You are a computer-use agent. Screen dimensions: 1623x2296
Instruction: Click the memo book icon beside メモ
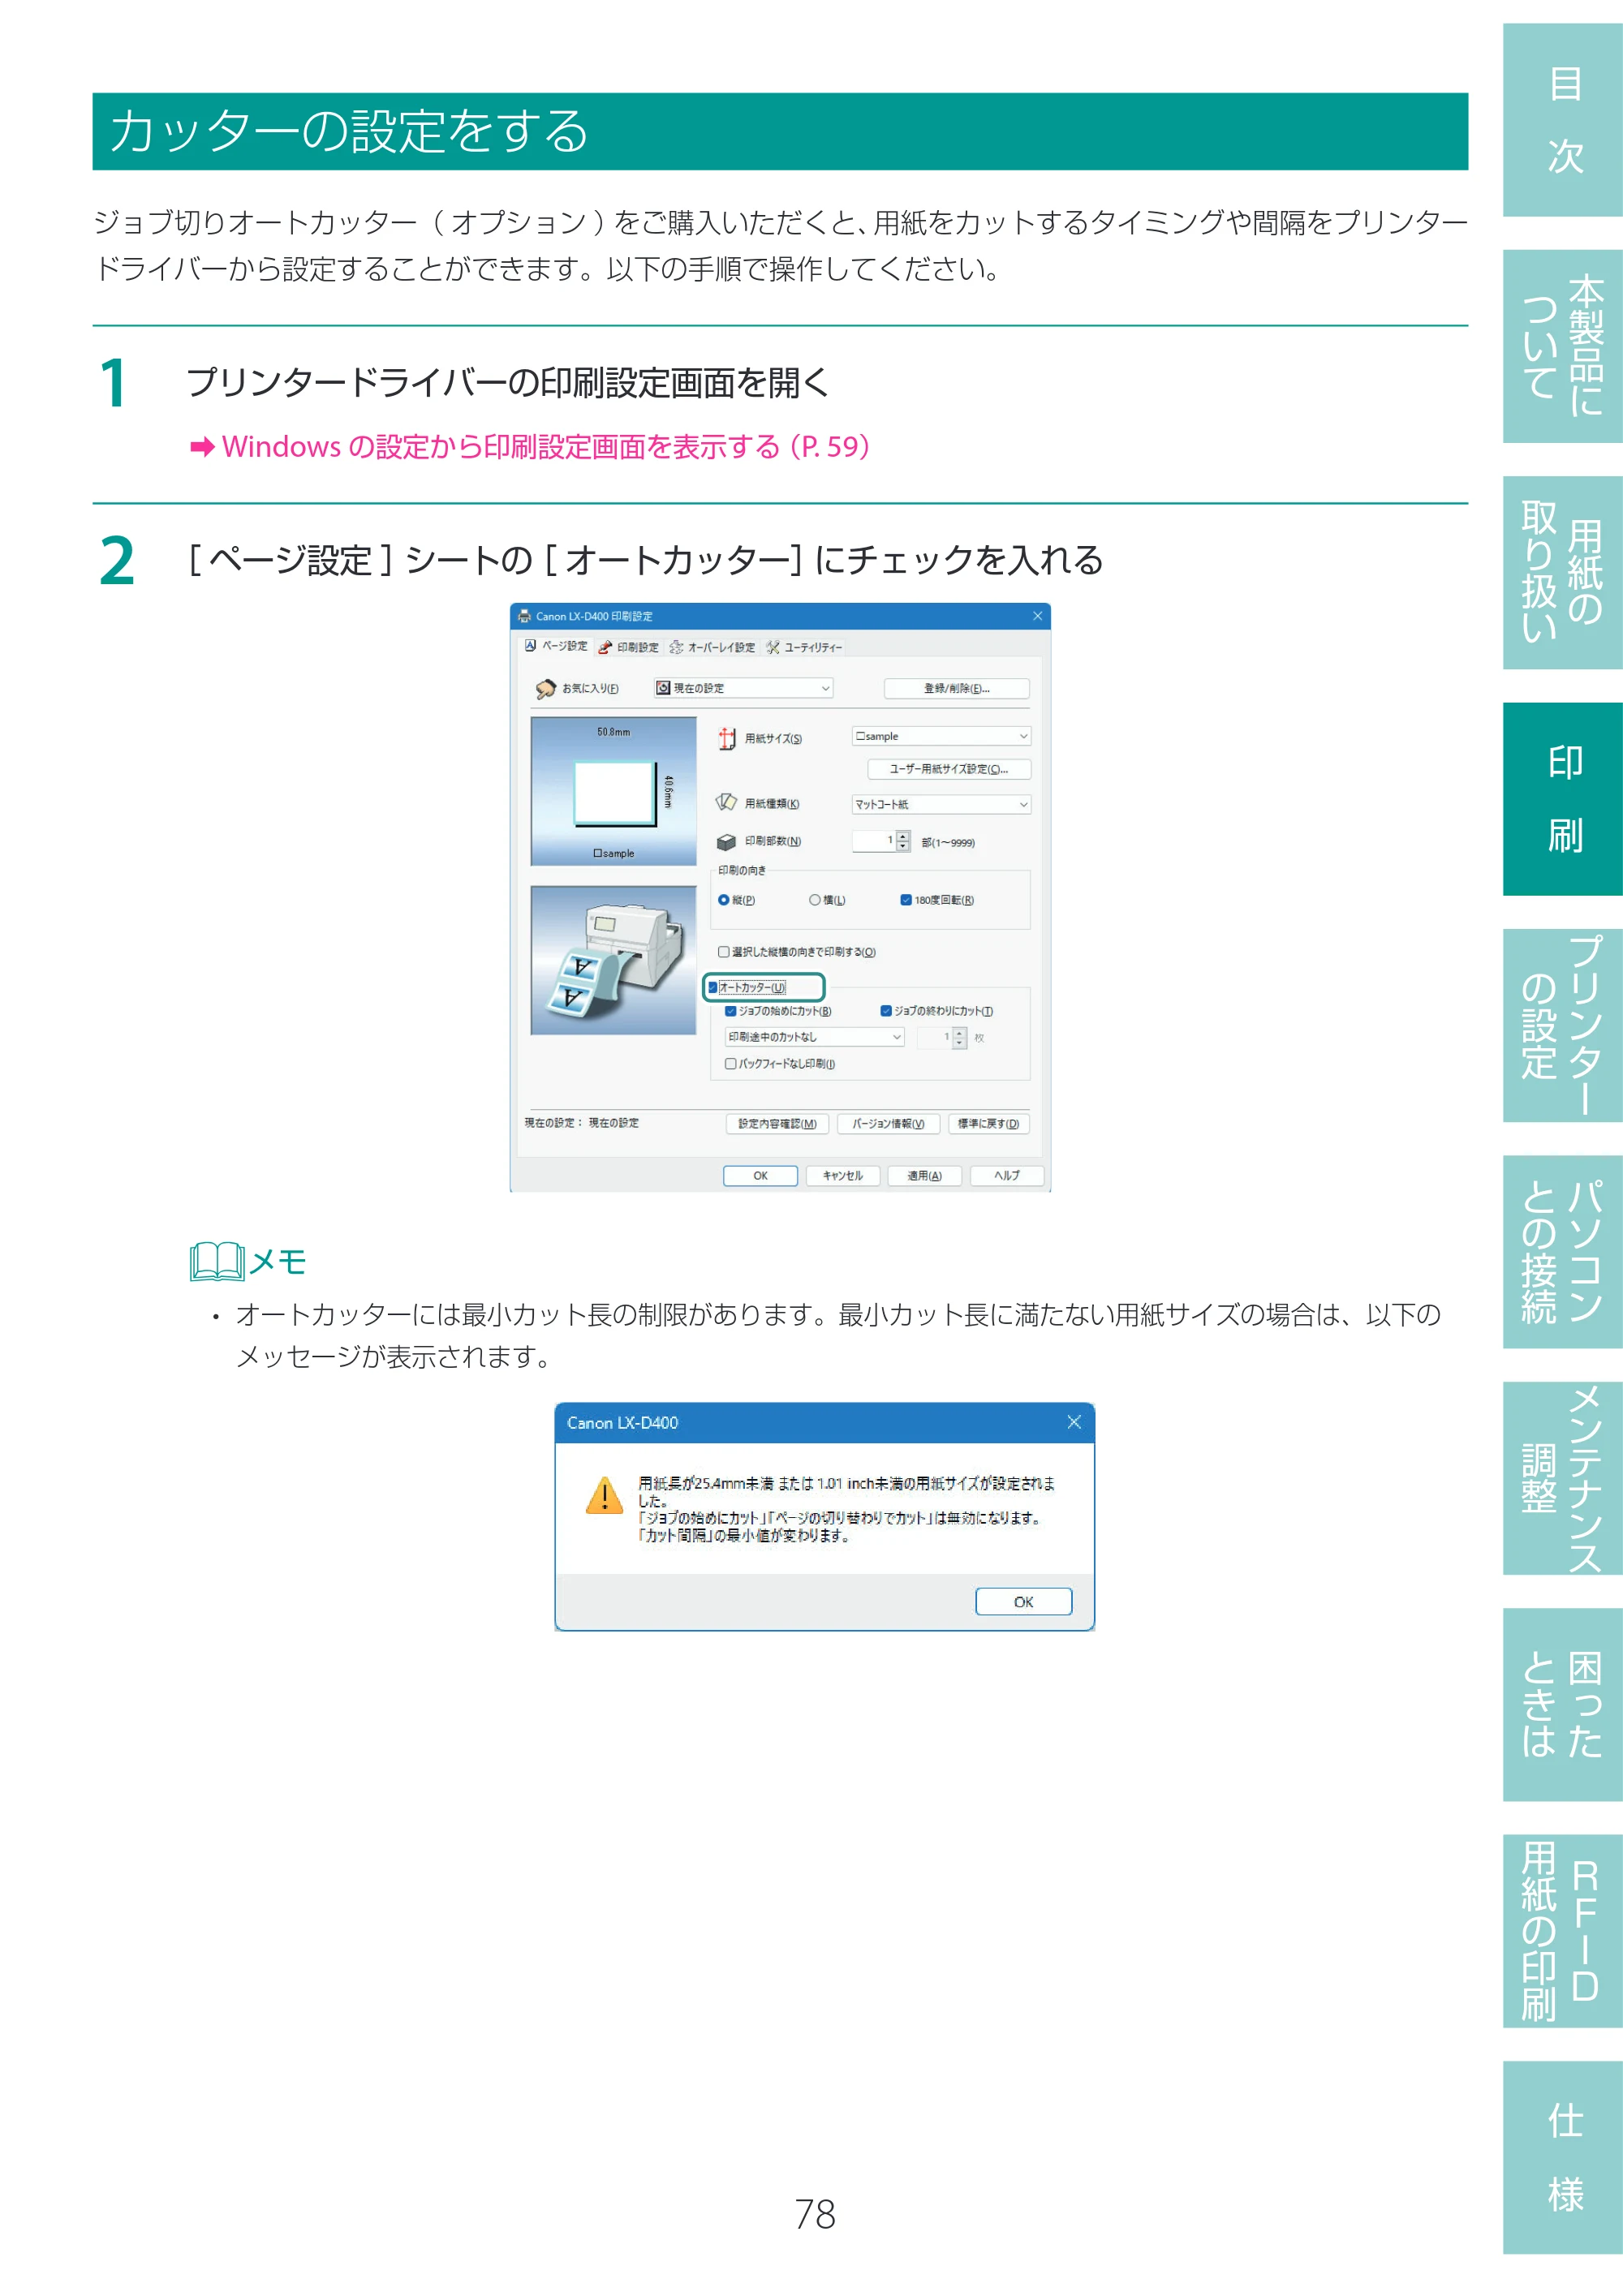tap(217, 1261)
